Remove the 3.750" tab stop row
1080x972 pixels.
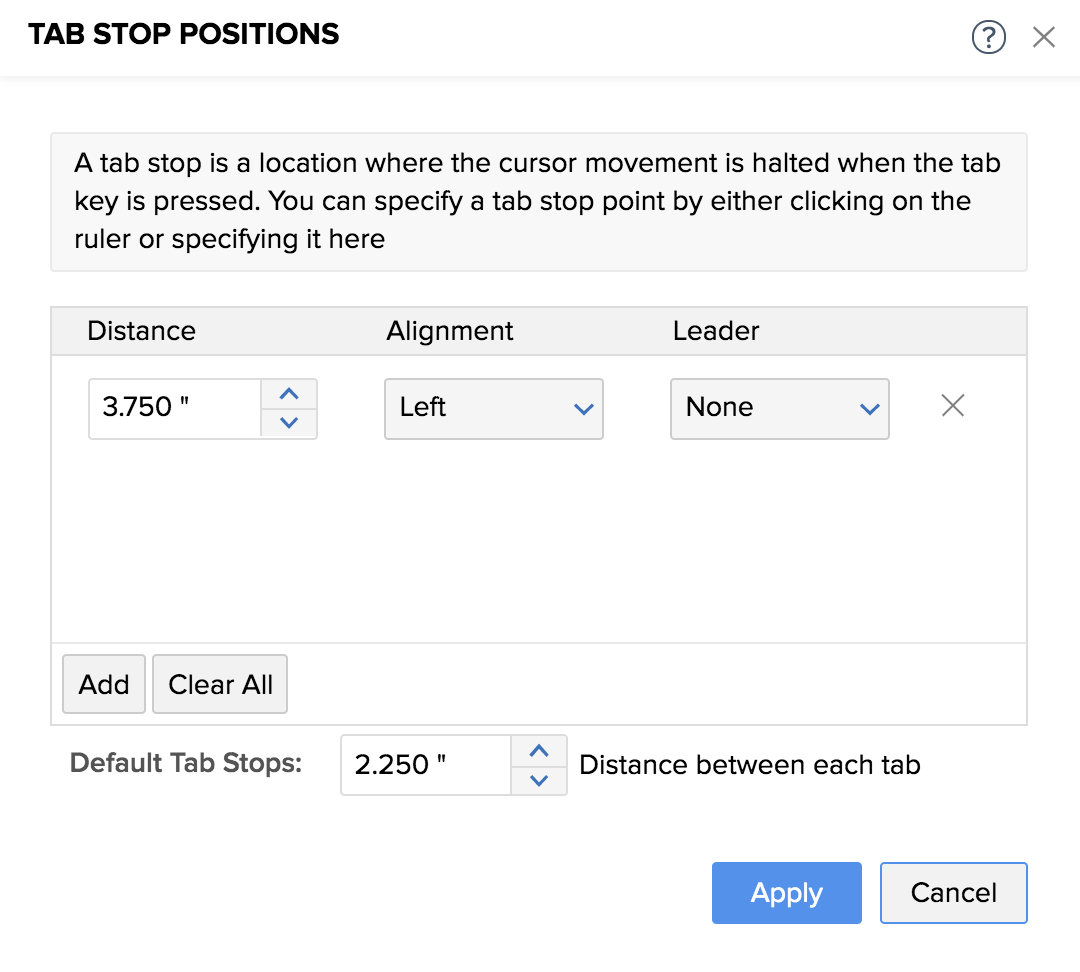tap(953, 406)
